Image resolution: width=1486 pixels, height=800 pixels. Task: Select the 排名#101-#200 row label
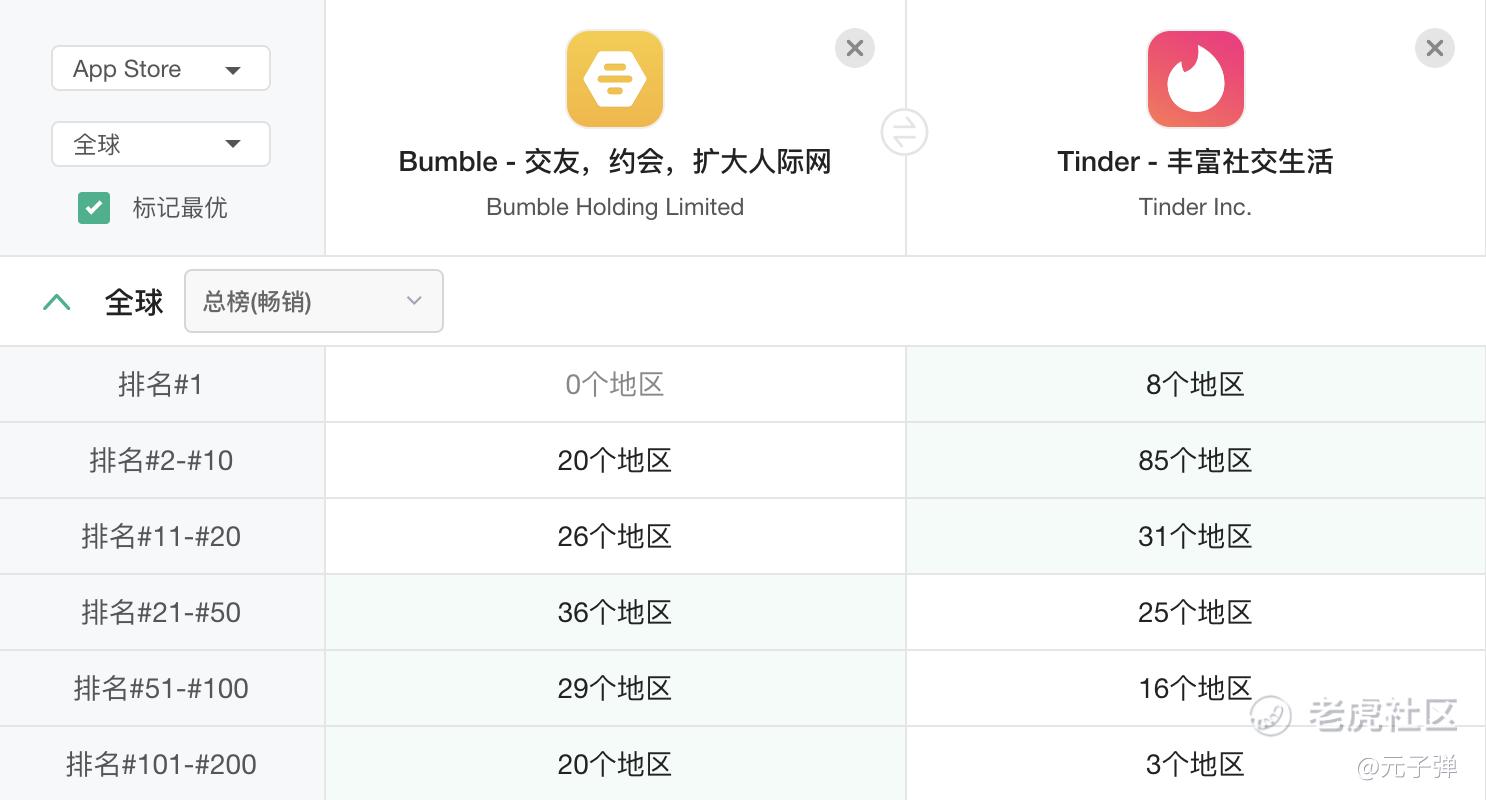coord(161,764)
